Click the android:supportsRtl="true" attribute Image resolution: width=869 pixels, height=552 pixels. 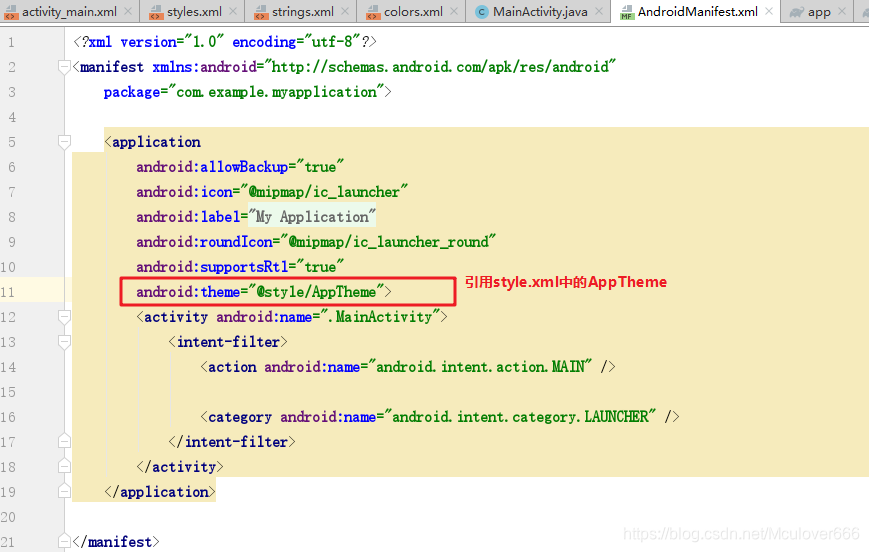tap(240, 267)
